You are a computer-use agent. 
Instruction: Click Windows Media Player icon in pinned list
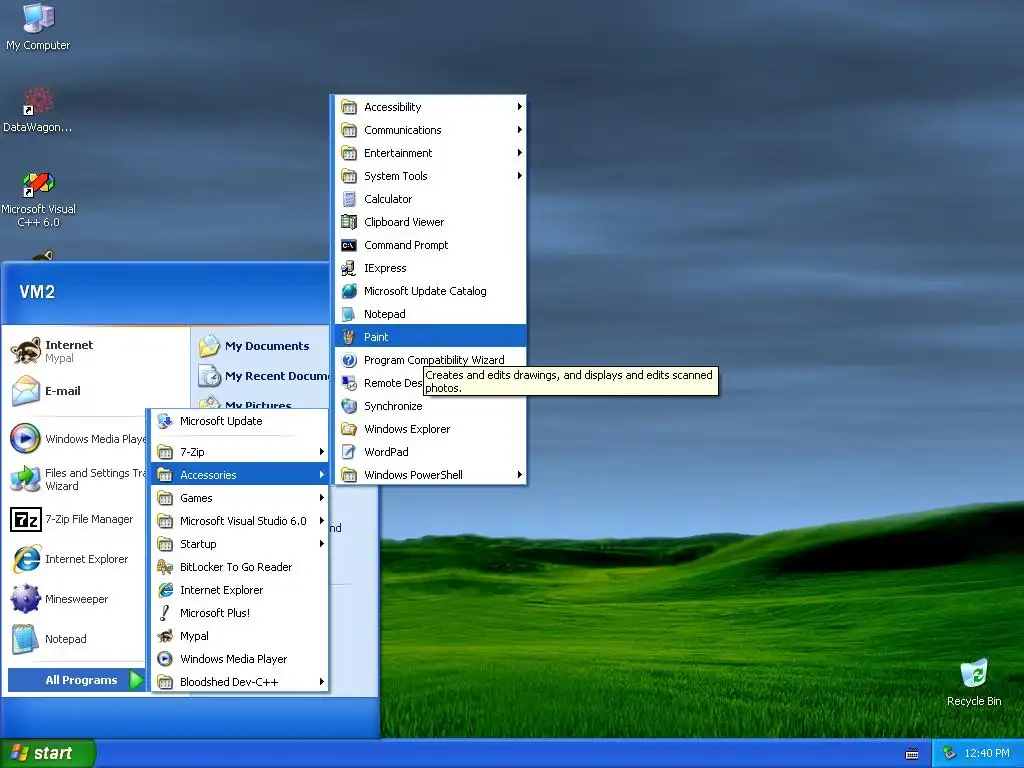coord(25,438)
